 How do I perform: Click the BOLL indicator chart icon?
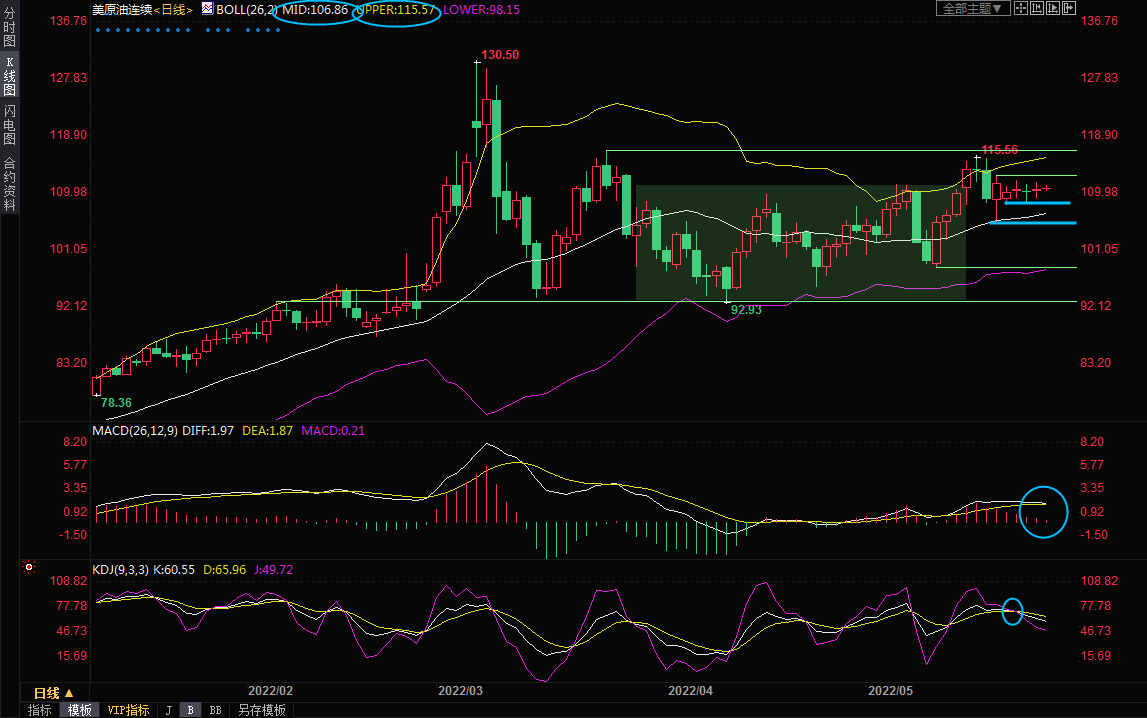tap(207, 8)
